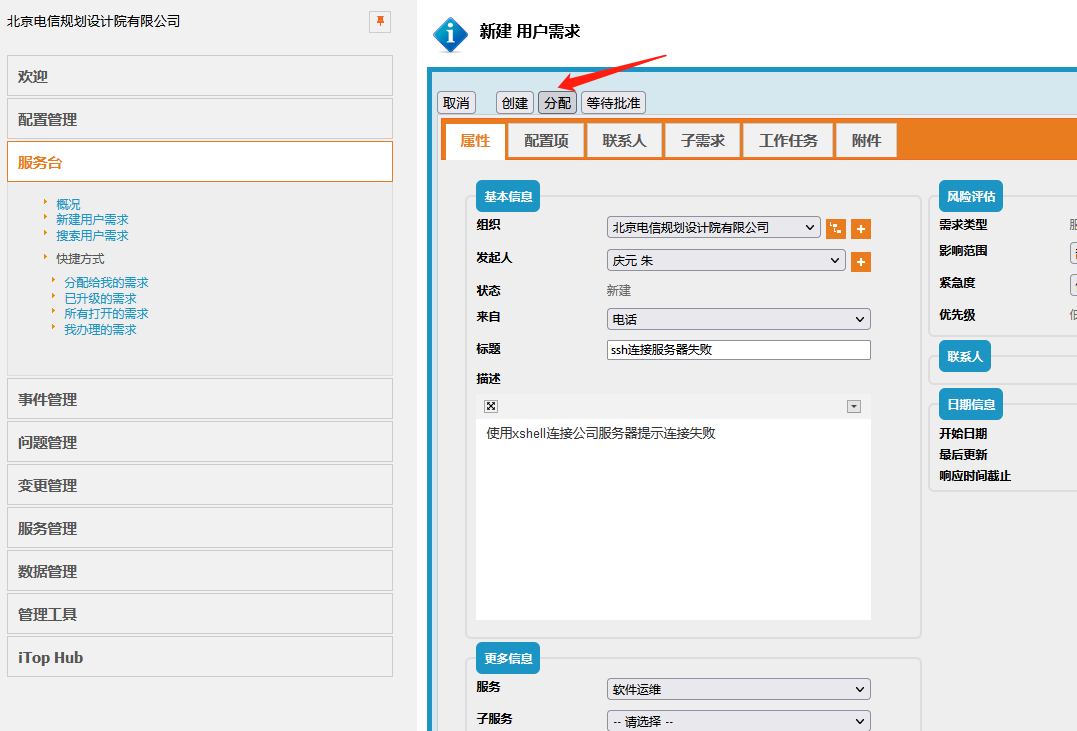Viewport: 1077px width, 731px height.
Task: Click the 分配 button
Action: (557, 103)
